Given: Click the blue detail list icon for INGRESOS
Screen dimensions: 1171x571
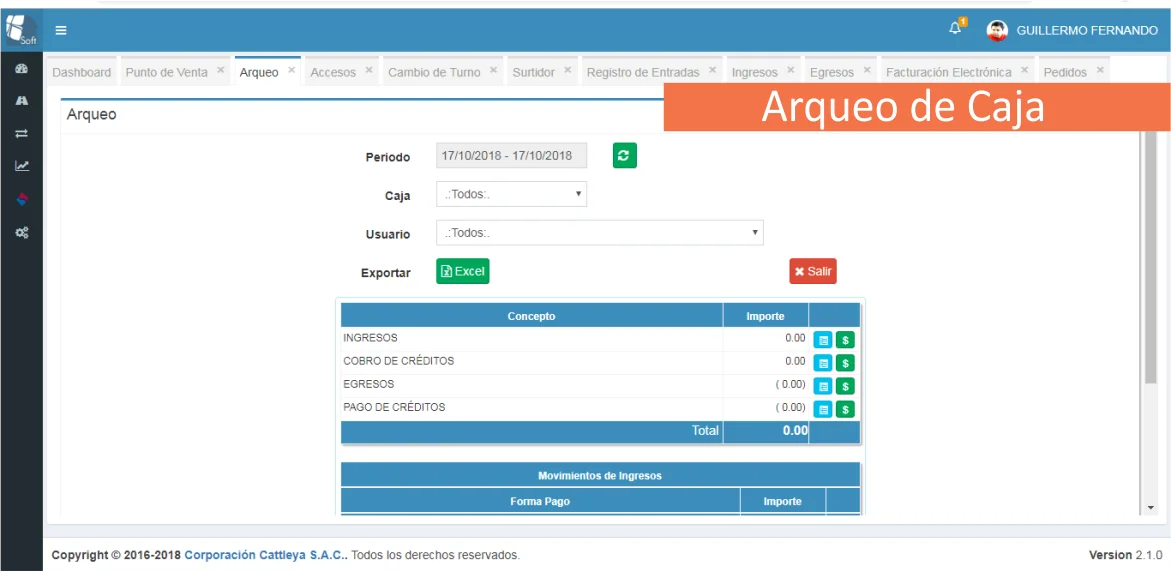Looking at the screenshot, I should pyautogui.click(x=823, y=340).
